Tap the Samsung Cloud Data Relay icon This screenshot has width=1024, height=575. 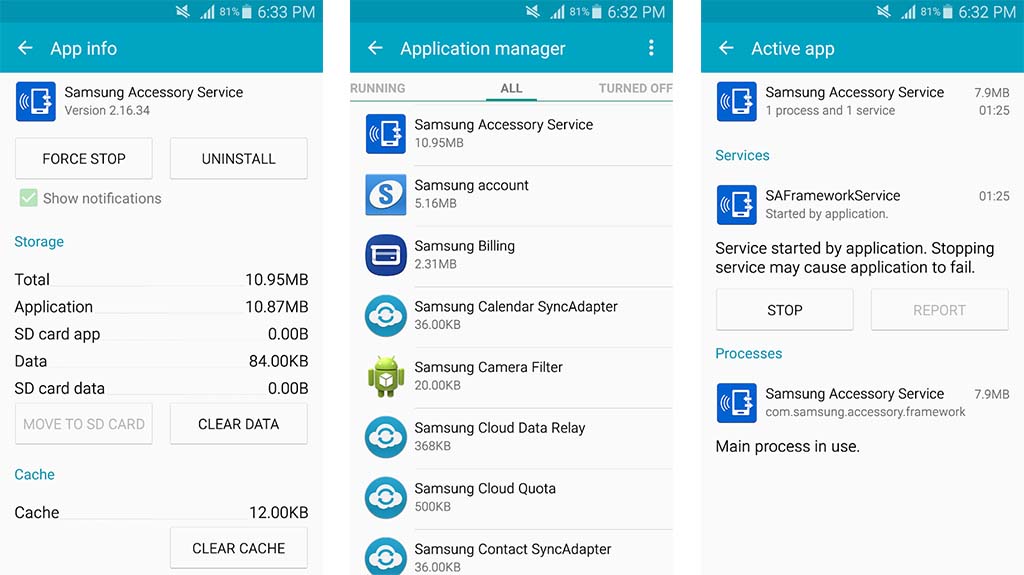(385, 437)
